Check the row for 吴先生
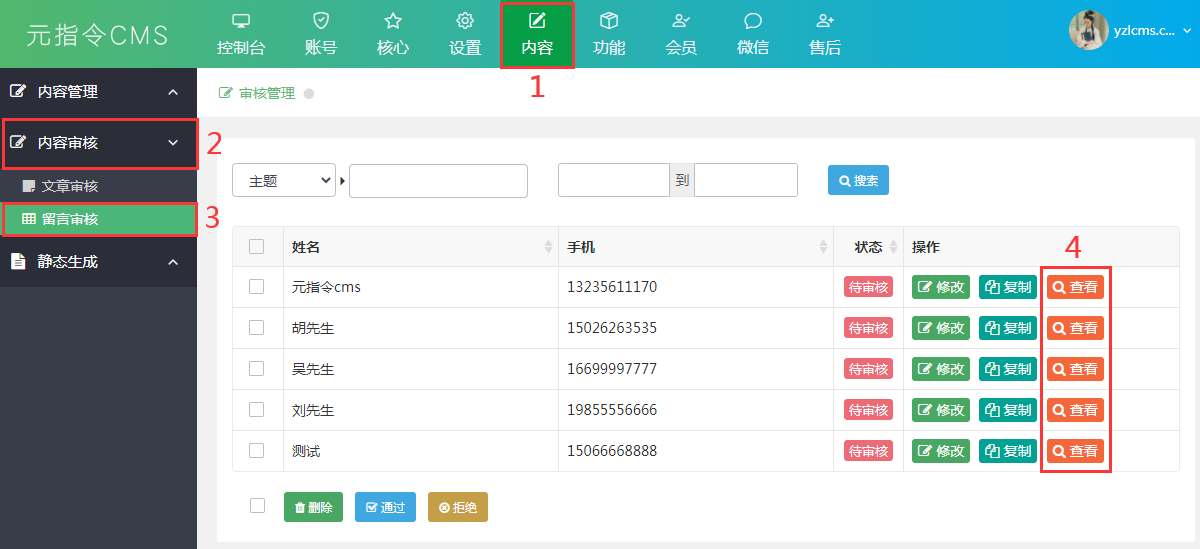This screenshot has height=549, width=1200. pos(257,368)
